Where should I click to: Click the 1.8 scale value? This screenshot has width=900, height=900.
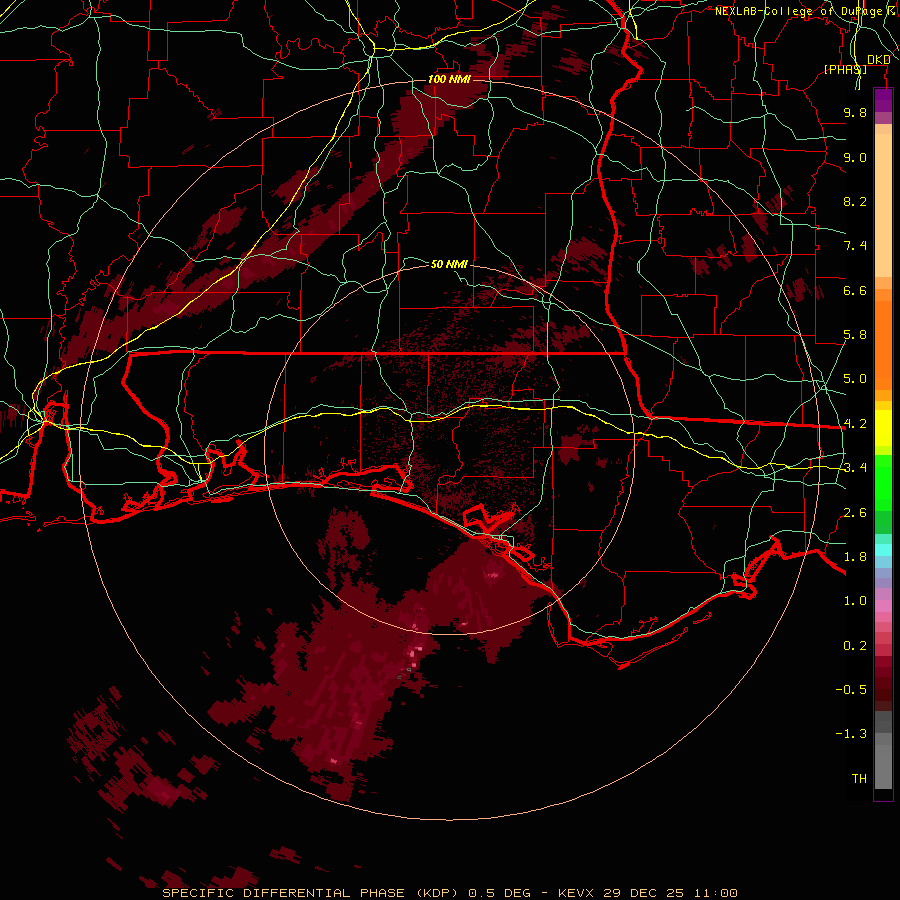[x=855, y=557]
